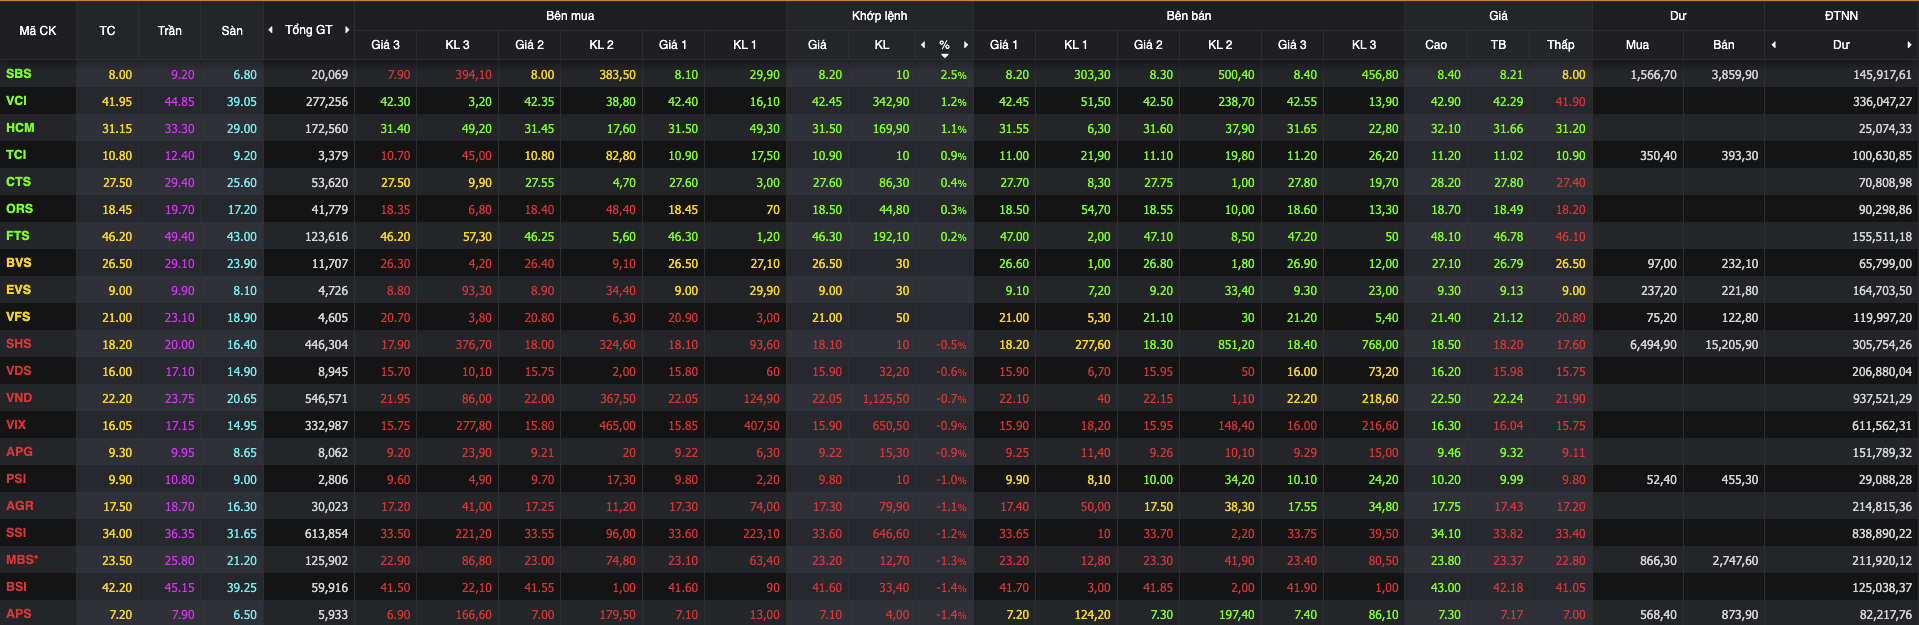Click the Sàn column header
Image resolution: width=1919 pixels, height=625 pixels.
[232, 31]
